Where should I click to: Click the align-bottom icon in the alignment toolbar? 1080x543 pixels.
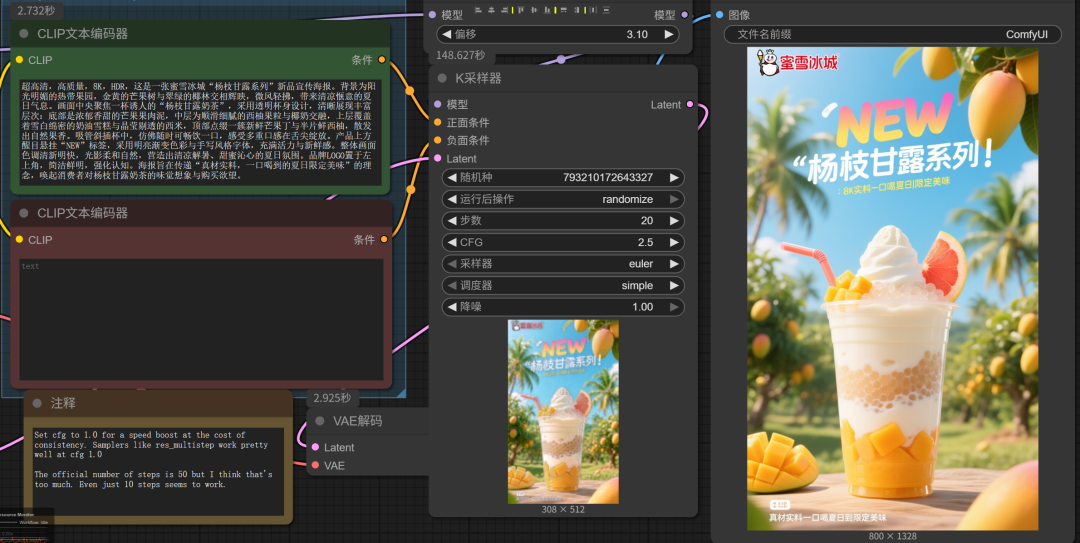547,10
